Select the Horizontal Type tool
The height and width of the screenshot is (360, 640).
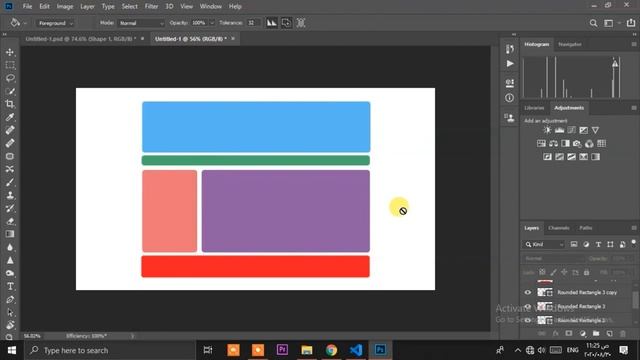pos(10,286)
